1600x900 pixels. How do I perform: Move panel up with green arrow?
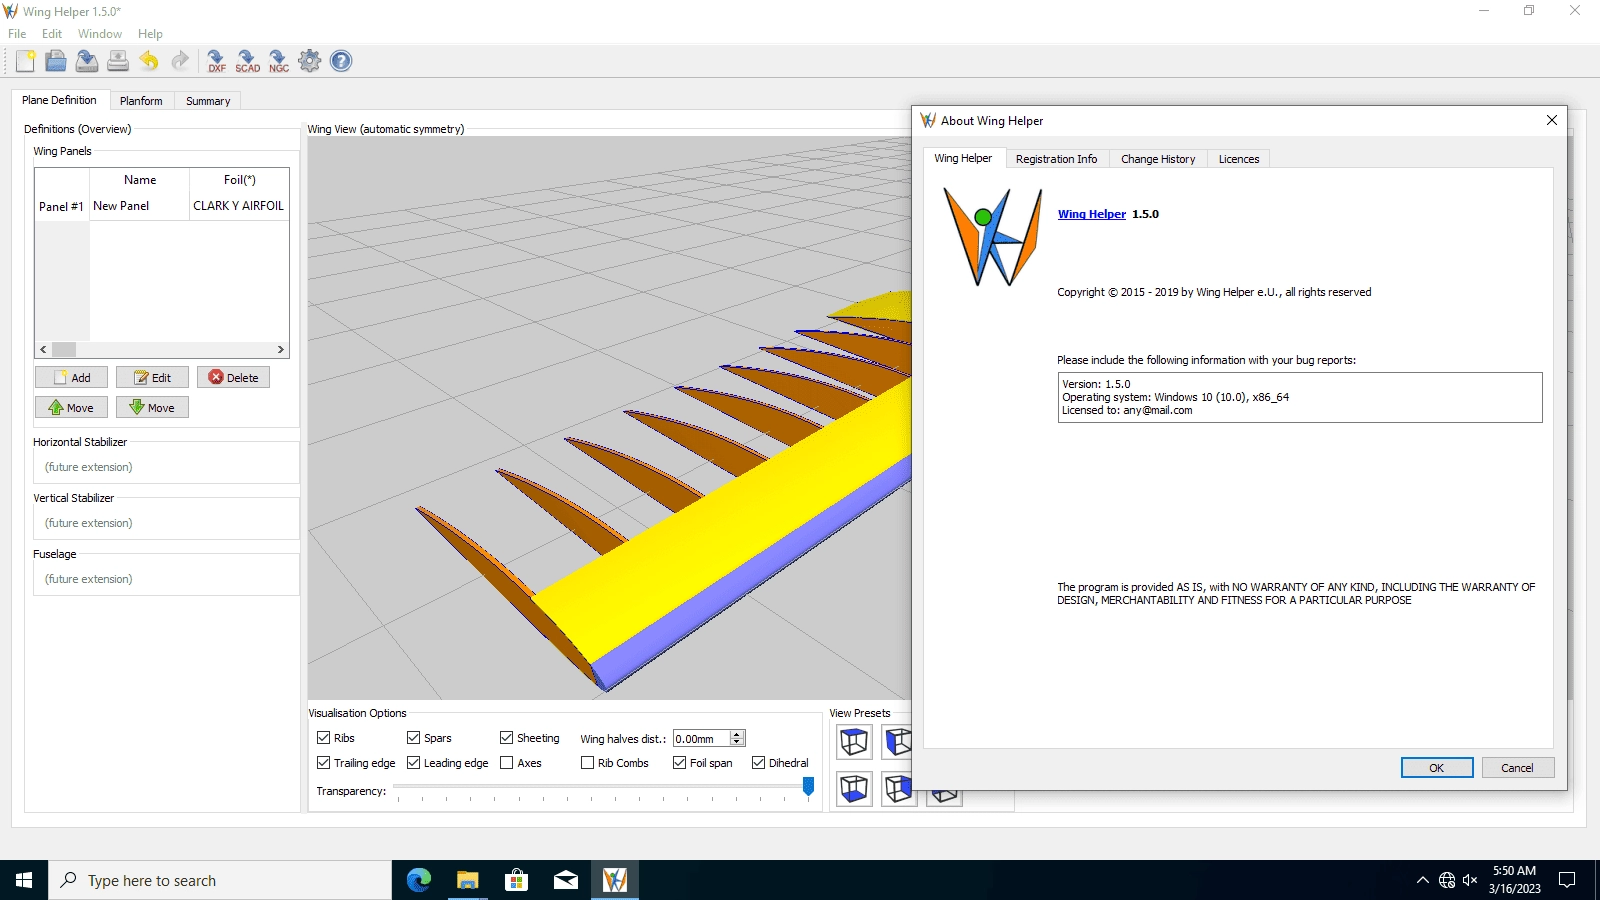click(72, 408)
